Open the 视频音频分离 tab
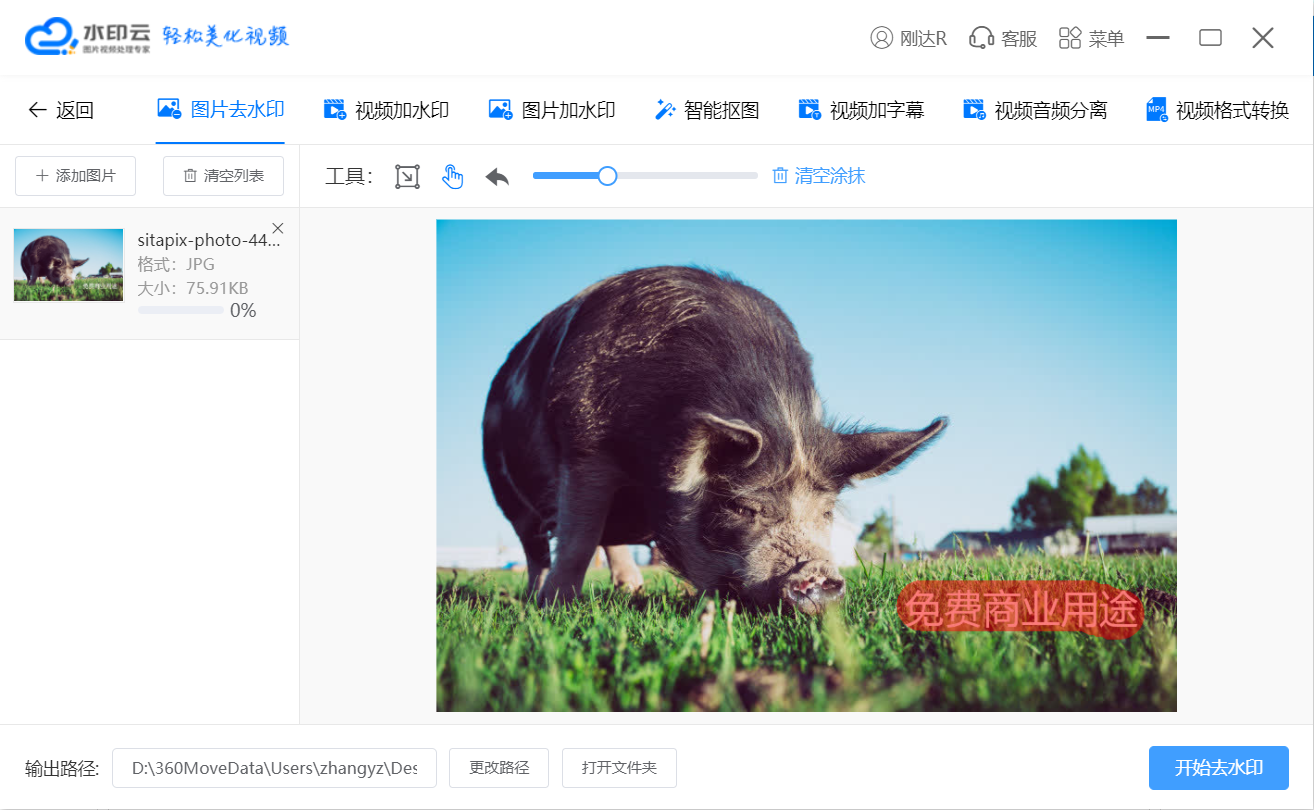1314x810 pixels. [x=1035, y=110]
